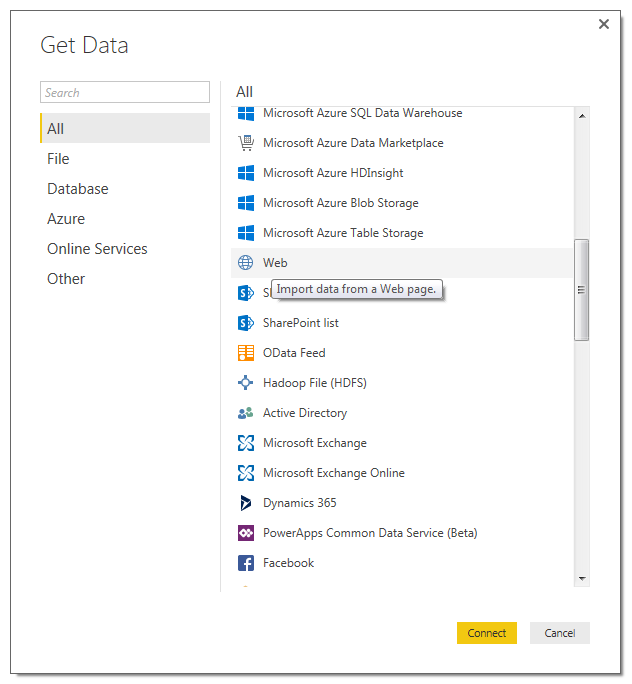Viewport: 632px width, 684px height.
Task: Click the Azure HDInsight Windows icon
Action: pyautogui.click(x=246, y=173)
